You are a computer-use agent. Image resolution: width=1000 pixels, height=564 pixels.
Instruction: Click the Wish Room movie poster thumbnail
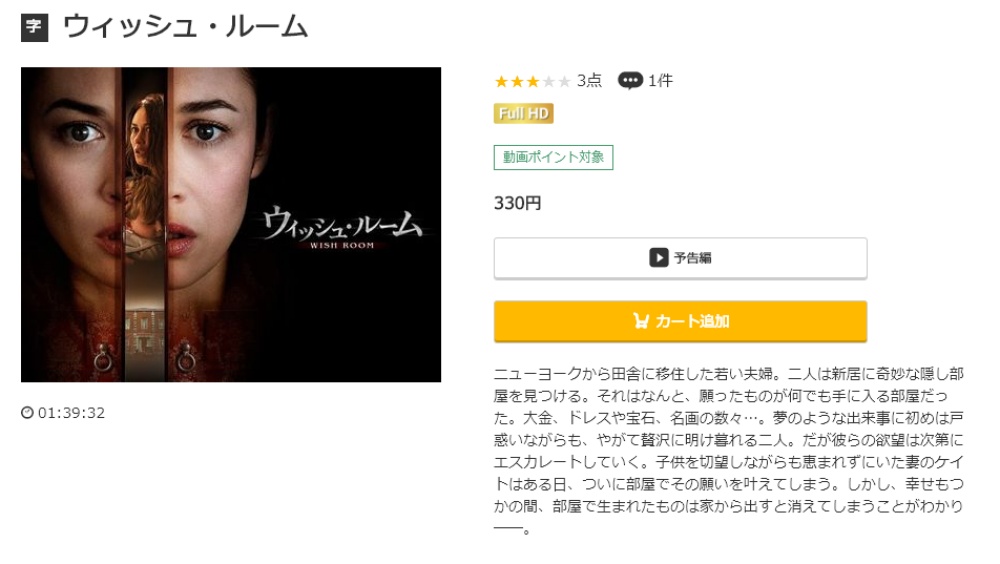[x=231, y=225]
